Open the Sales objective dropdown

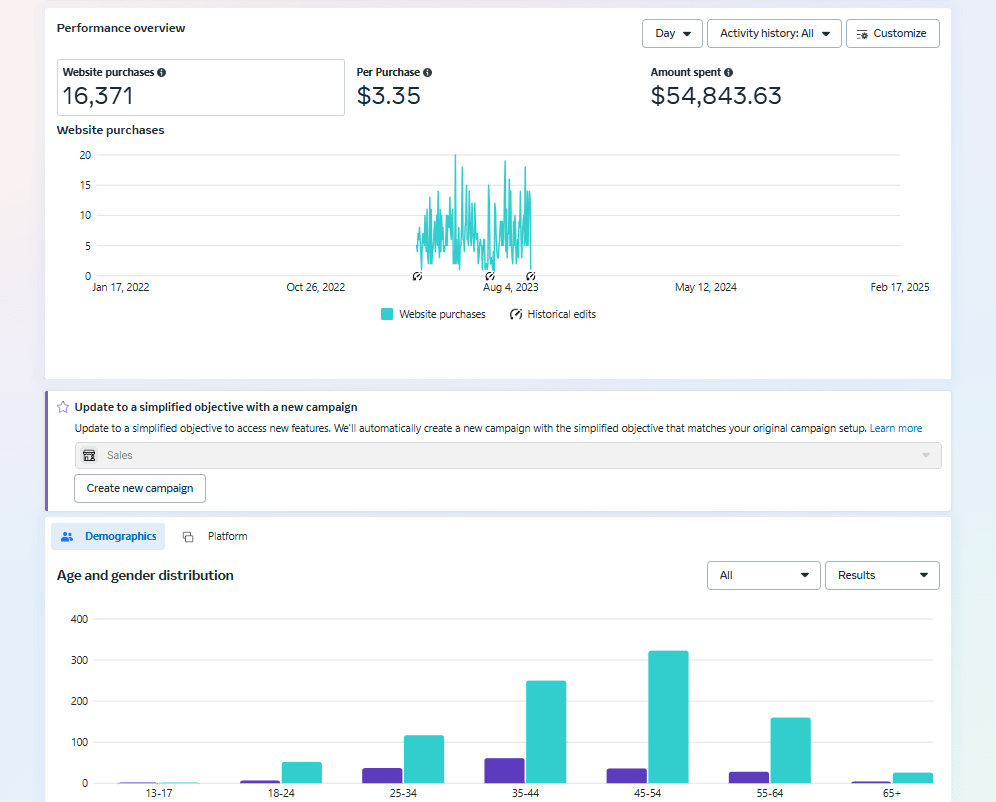[508, 455]
